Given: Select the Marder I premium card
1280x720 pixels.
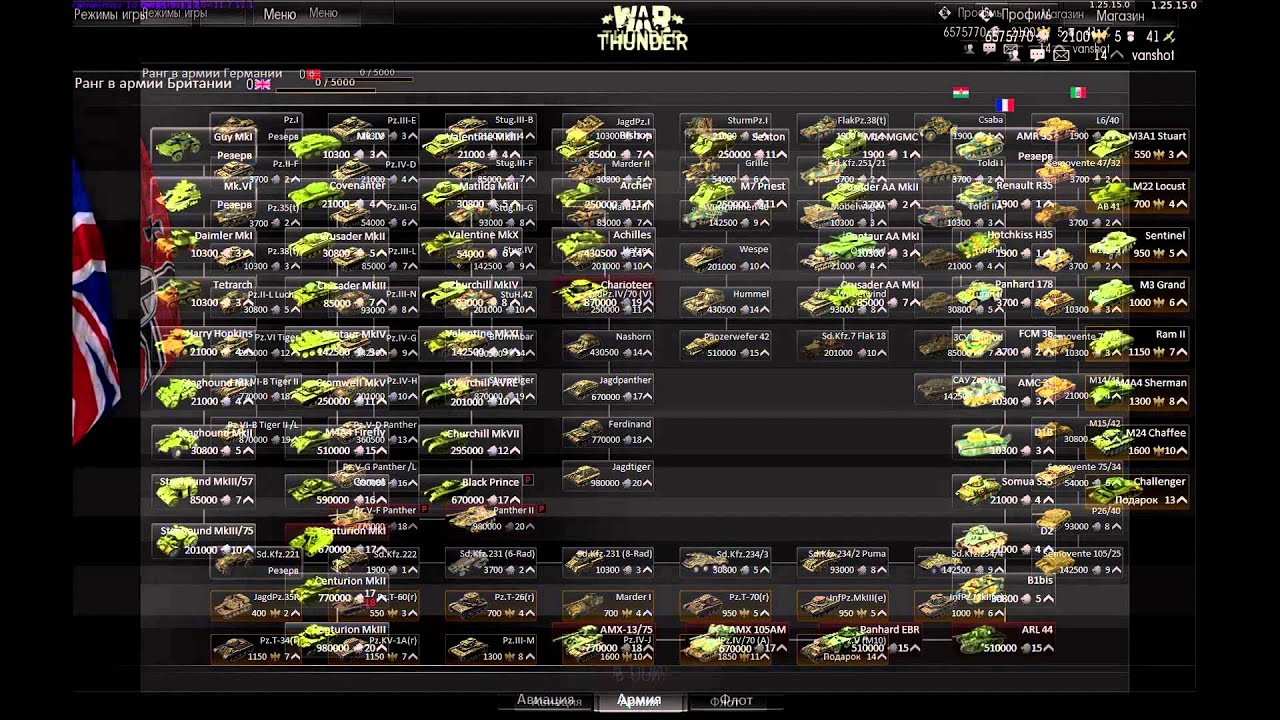Looking at the screenshot, I should [x=608, y=605].
